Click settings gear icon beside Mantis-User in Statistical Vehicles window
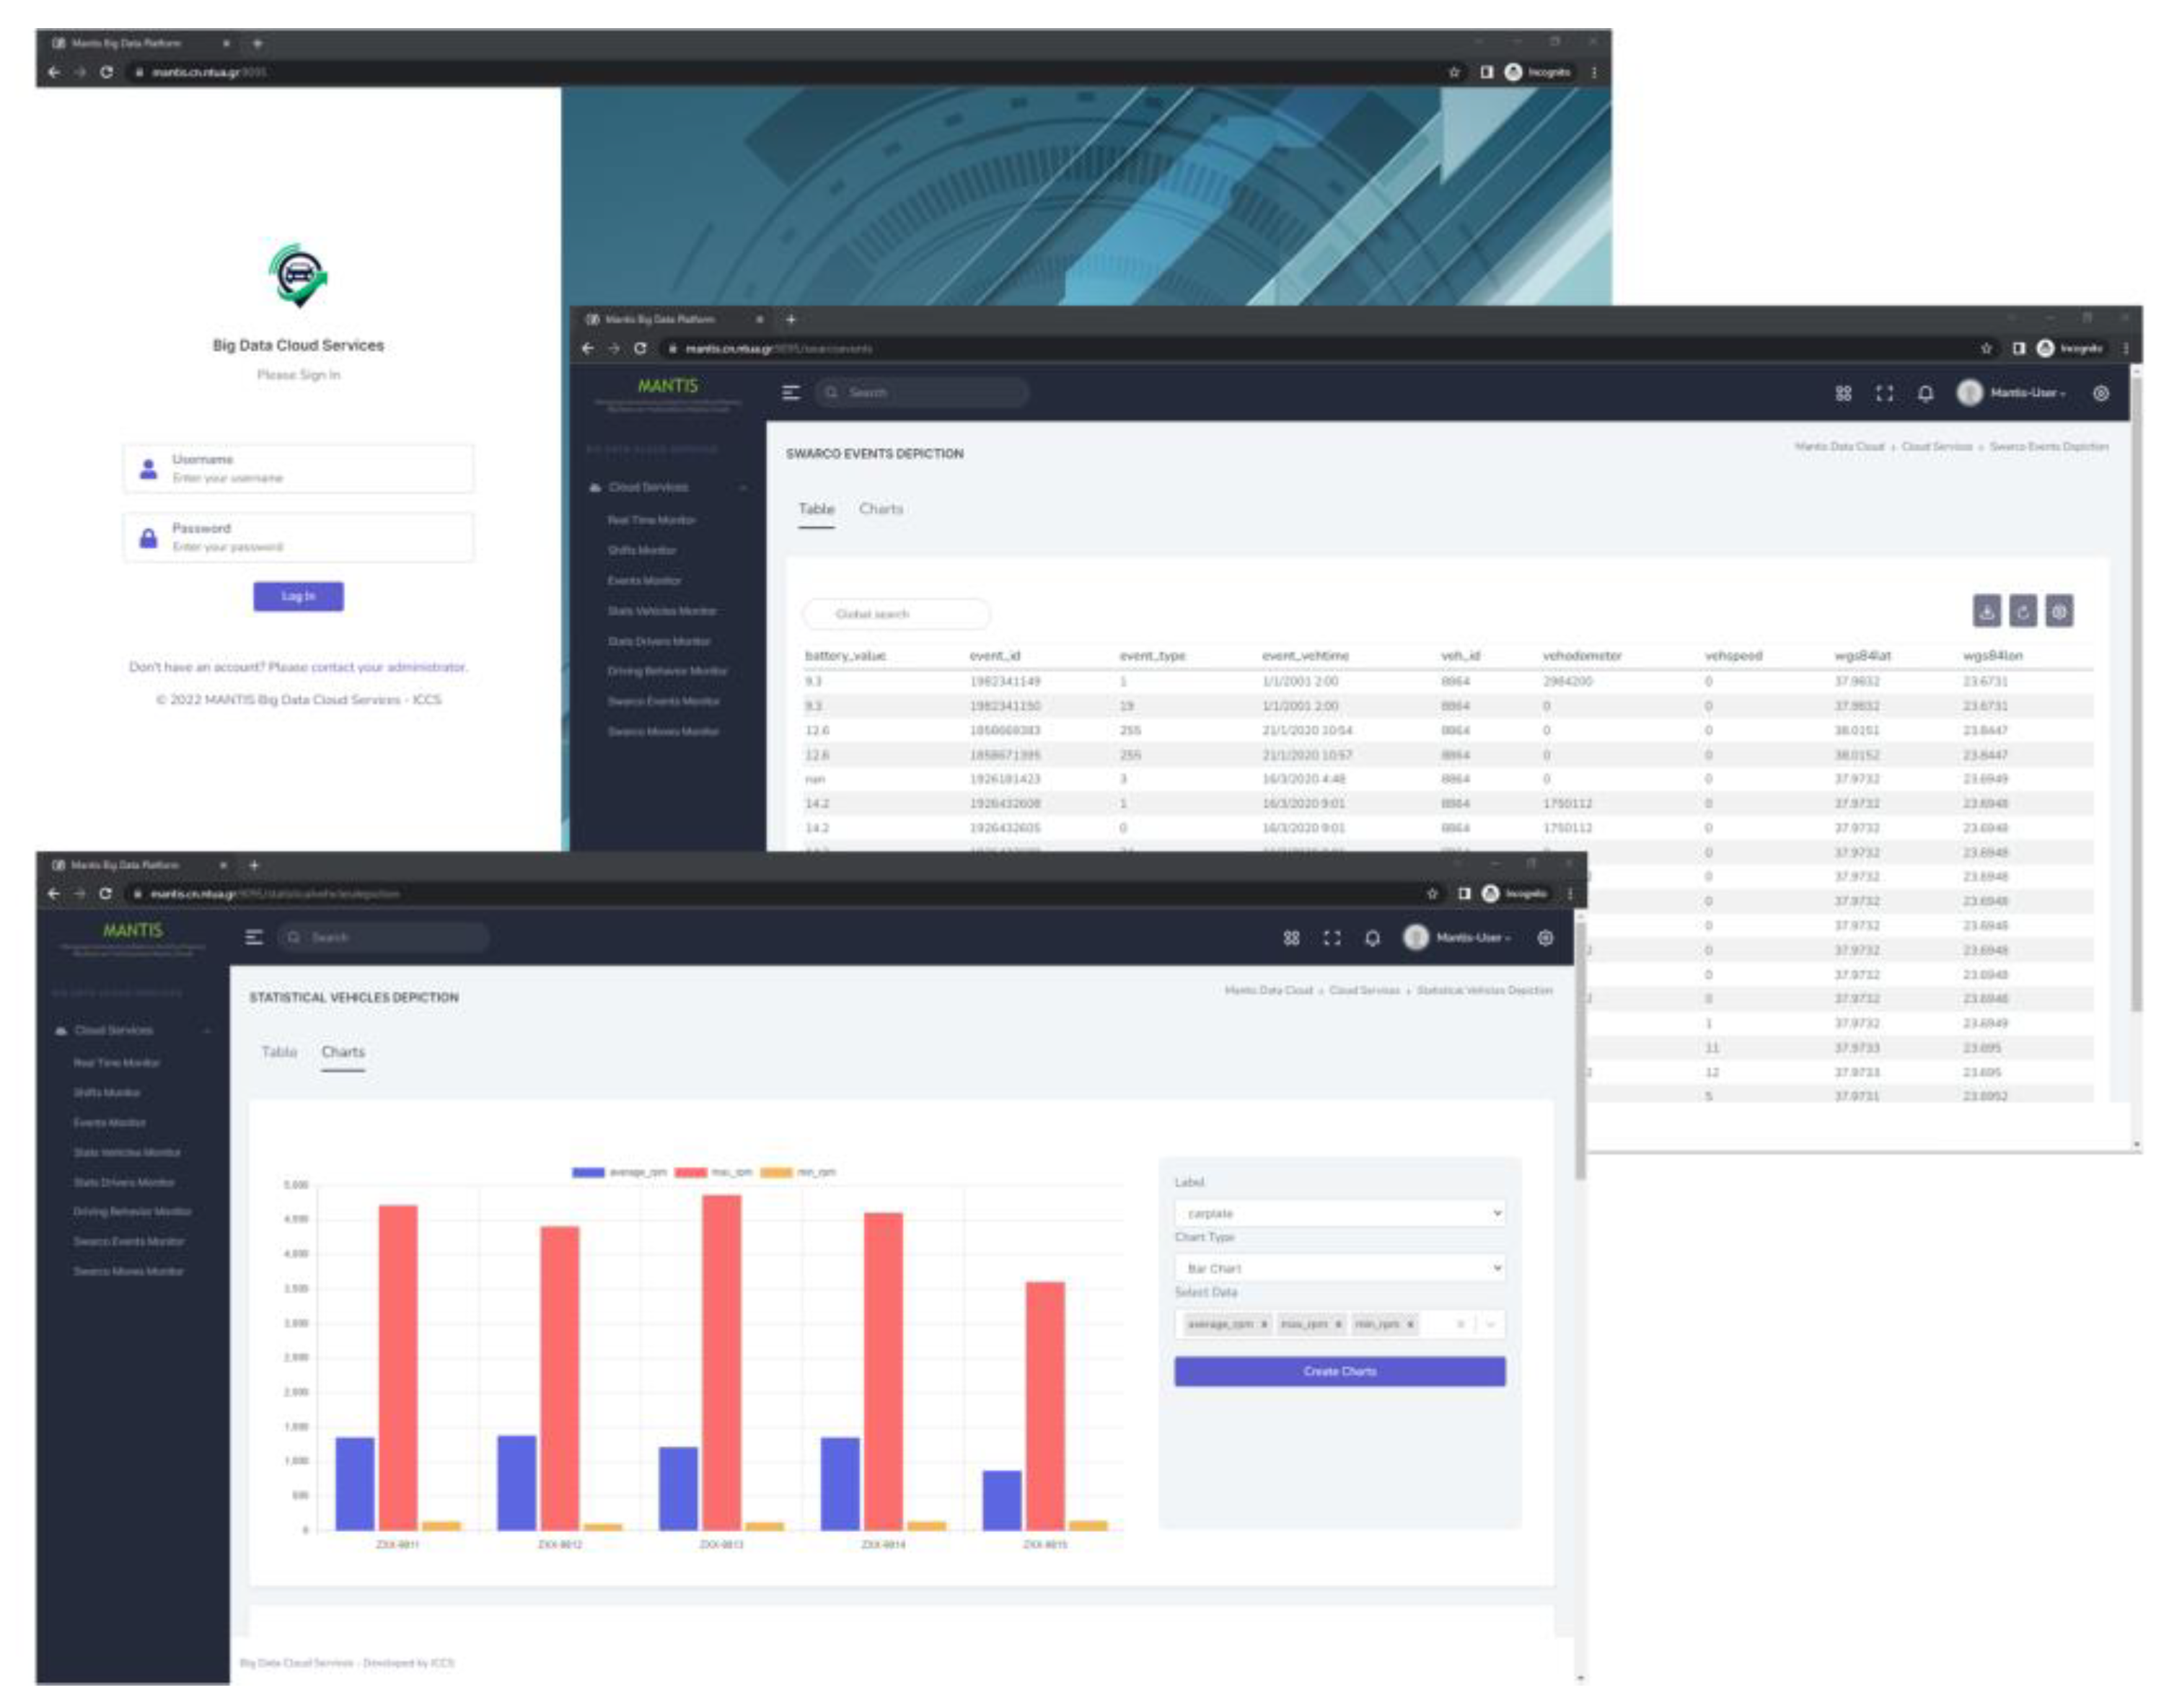 click(1545, 938)
